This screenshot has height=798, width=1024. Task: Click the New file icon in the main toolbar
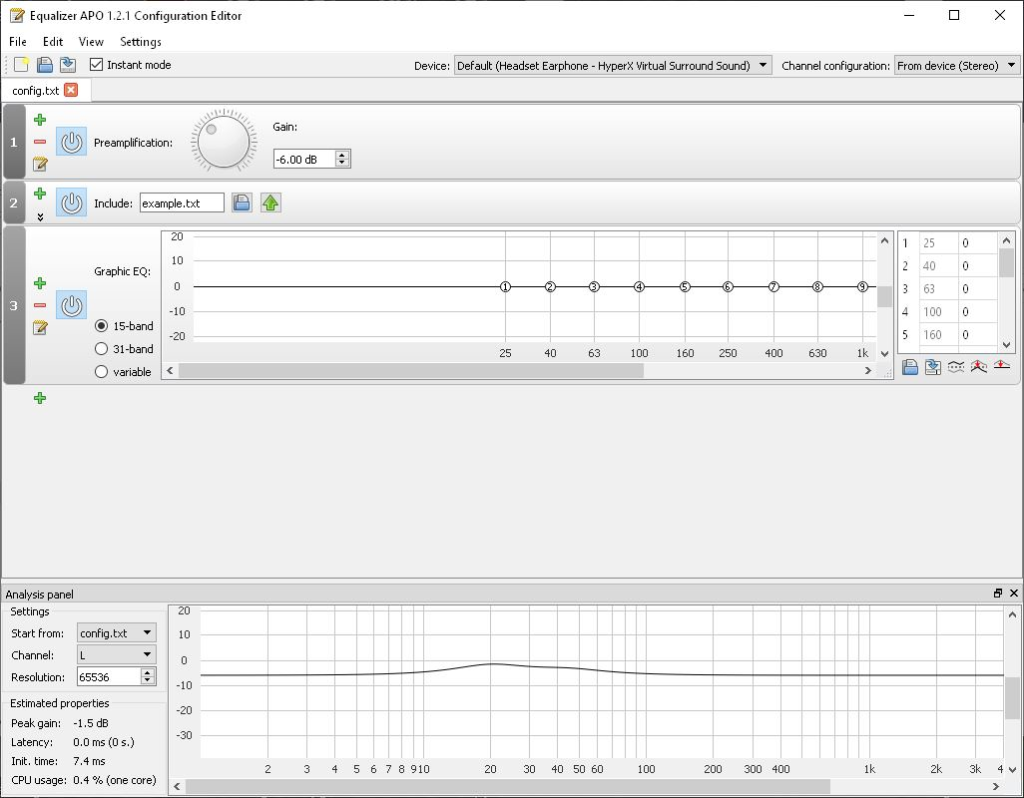(x=22, y=65)
